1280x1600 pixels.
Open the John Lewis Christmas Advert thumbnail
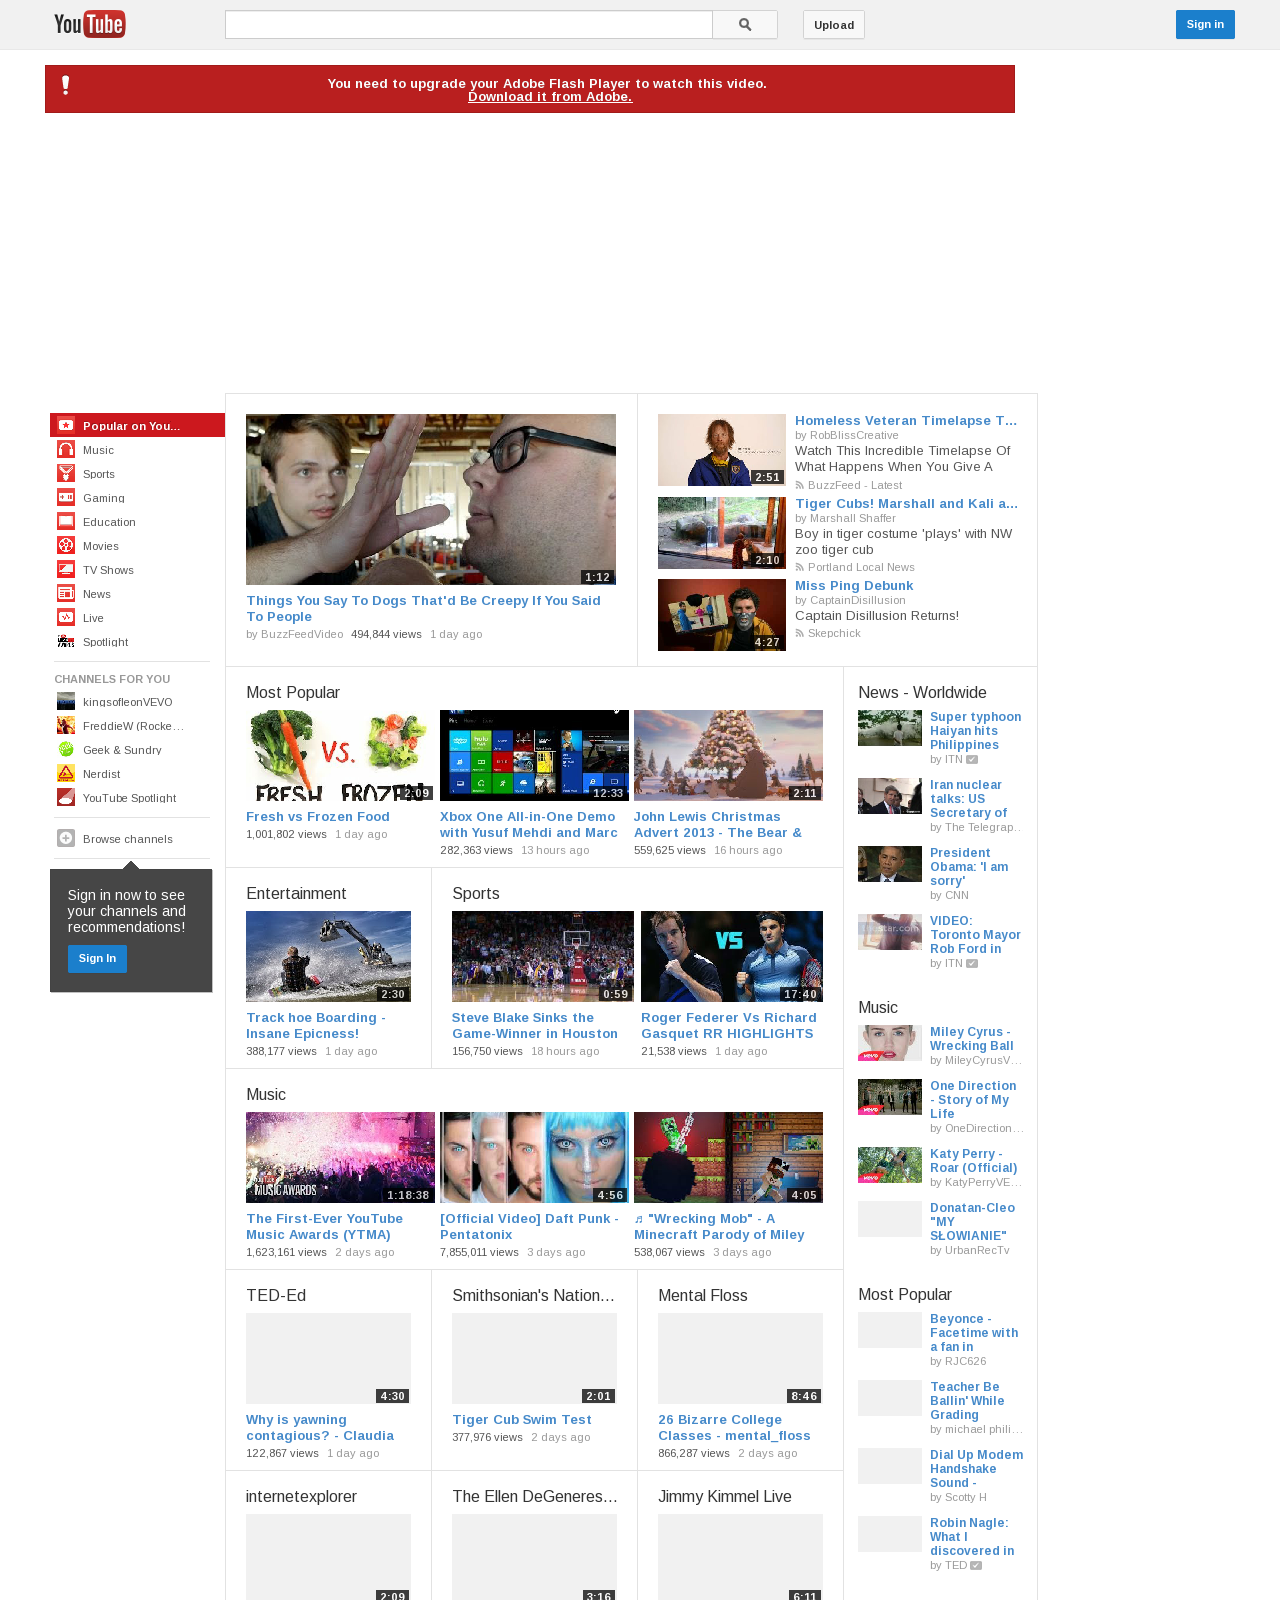coord(728,755)
